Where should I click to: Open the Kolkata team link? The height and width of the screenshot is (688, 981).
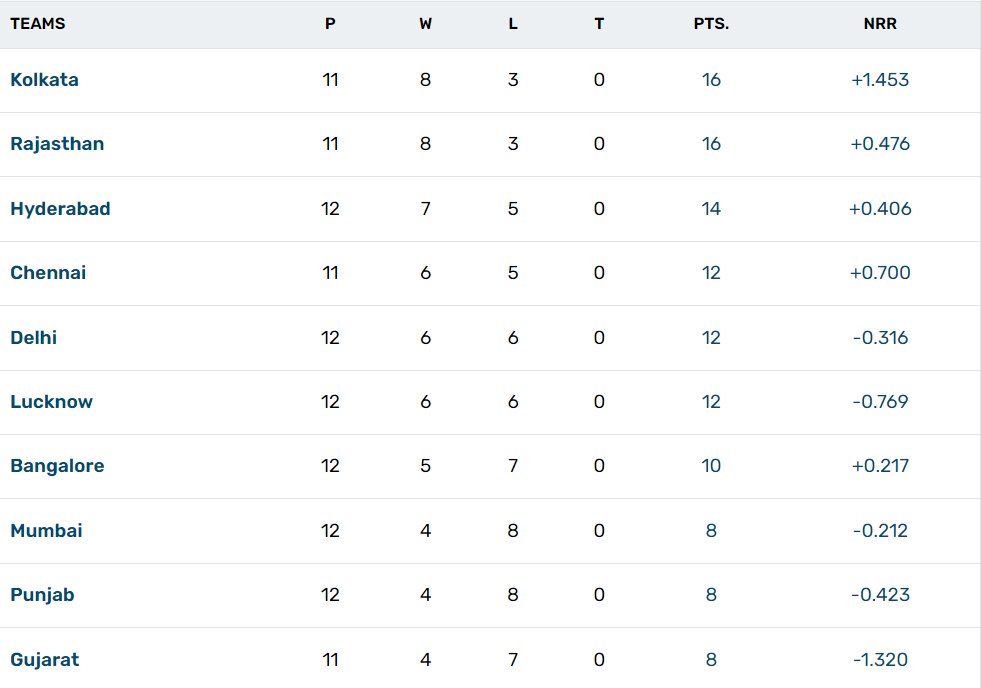44,80
